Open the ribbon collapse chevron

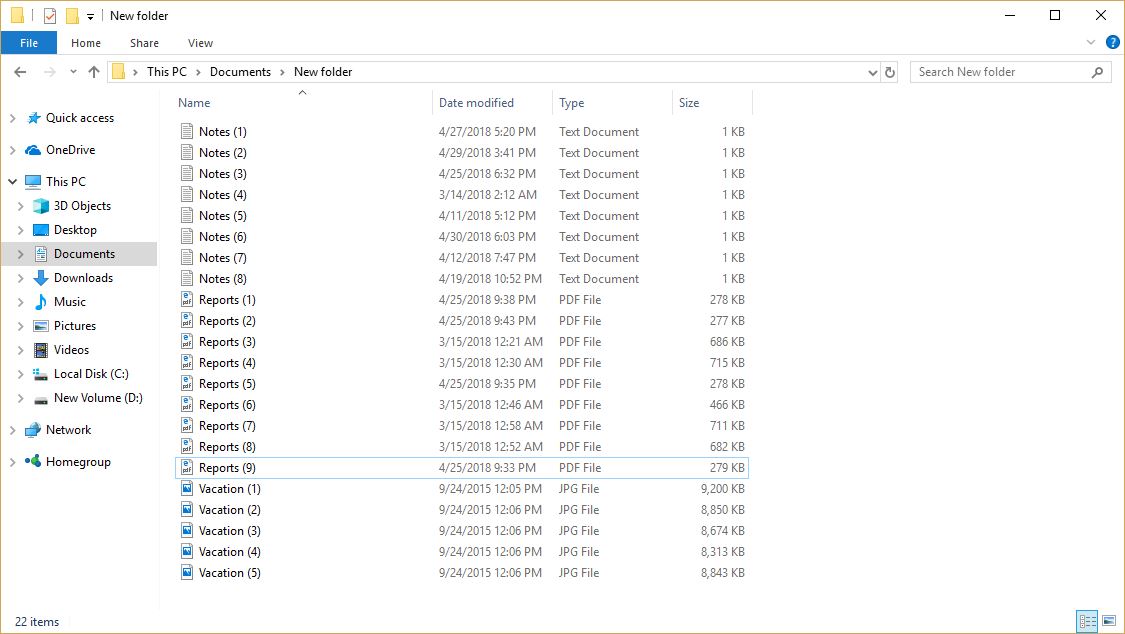(1091, 42)
